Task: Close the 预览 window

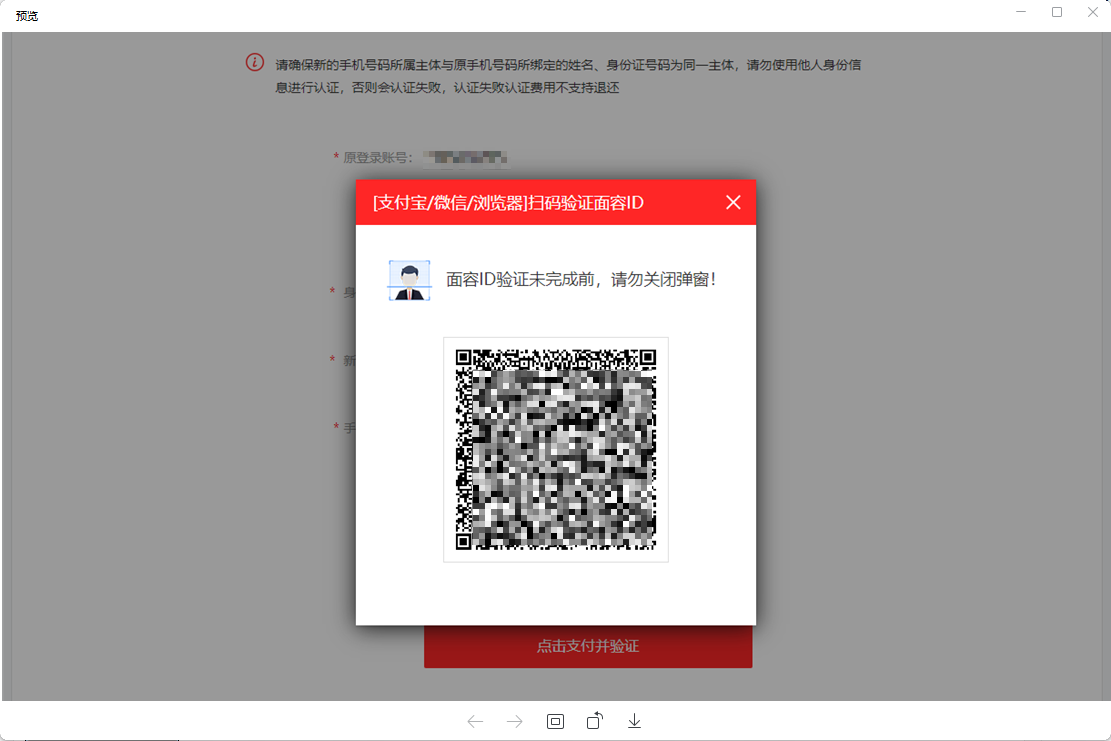Action: coord(1093,12)
